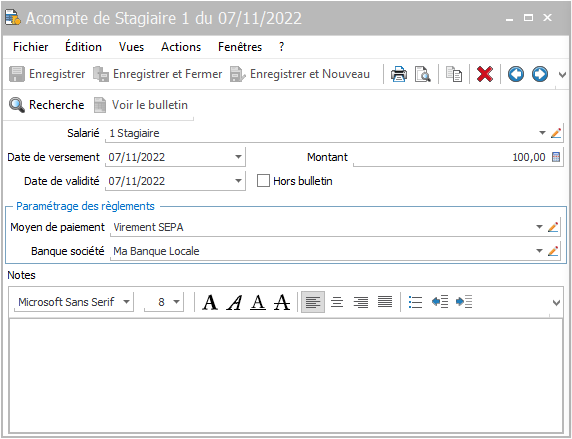The width and height of the screenshot is (572, 439).
Task: Click Enregistrer et Fermer button
Action: tap(158, 74)
